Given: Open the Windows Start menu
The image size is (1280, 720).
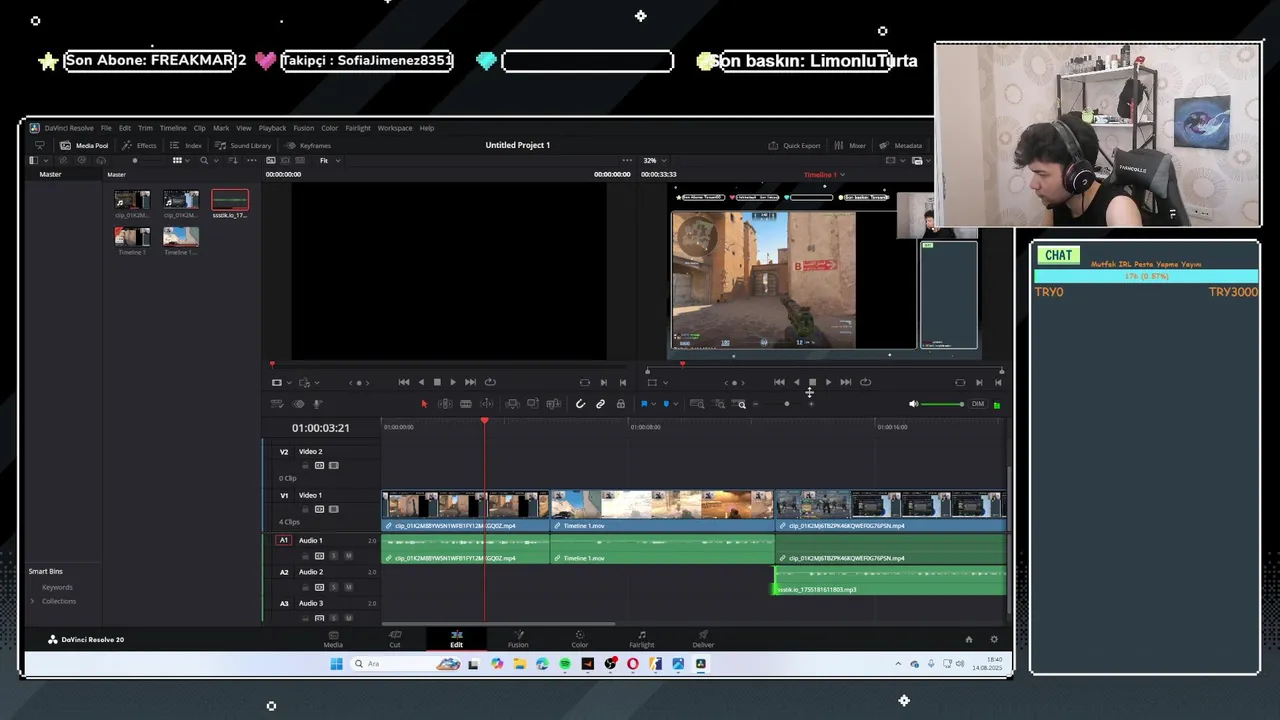Looking at the screenshot, I should click(x=336, y=664).
